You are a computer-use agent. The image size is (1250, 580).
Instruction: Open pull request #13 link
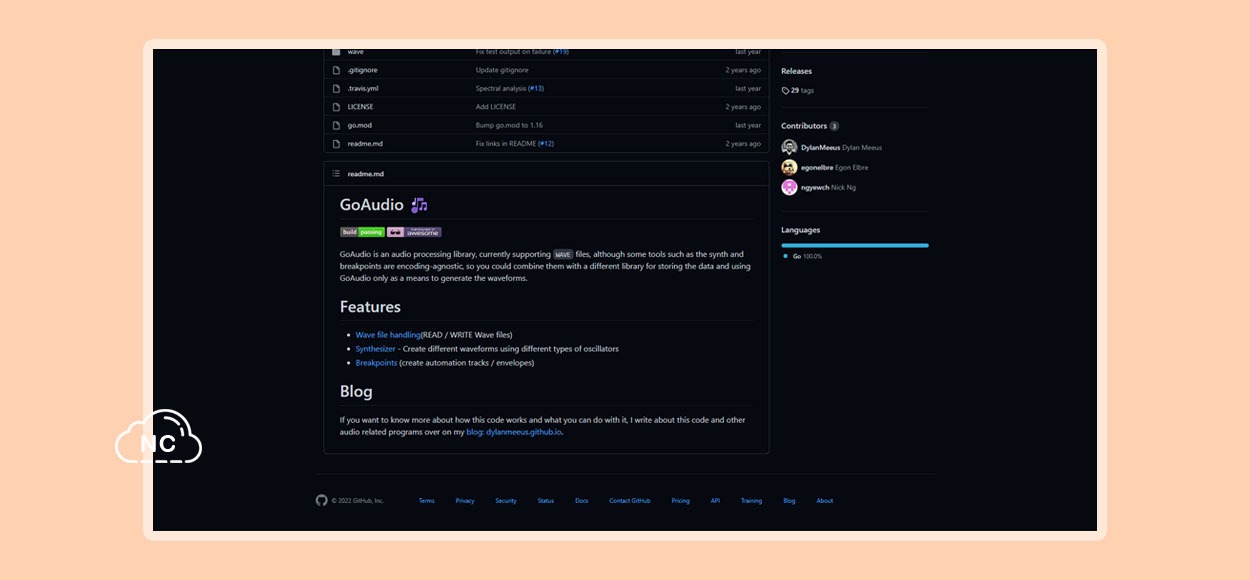pos(536,88)
